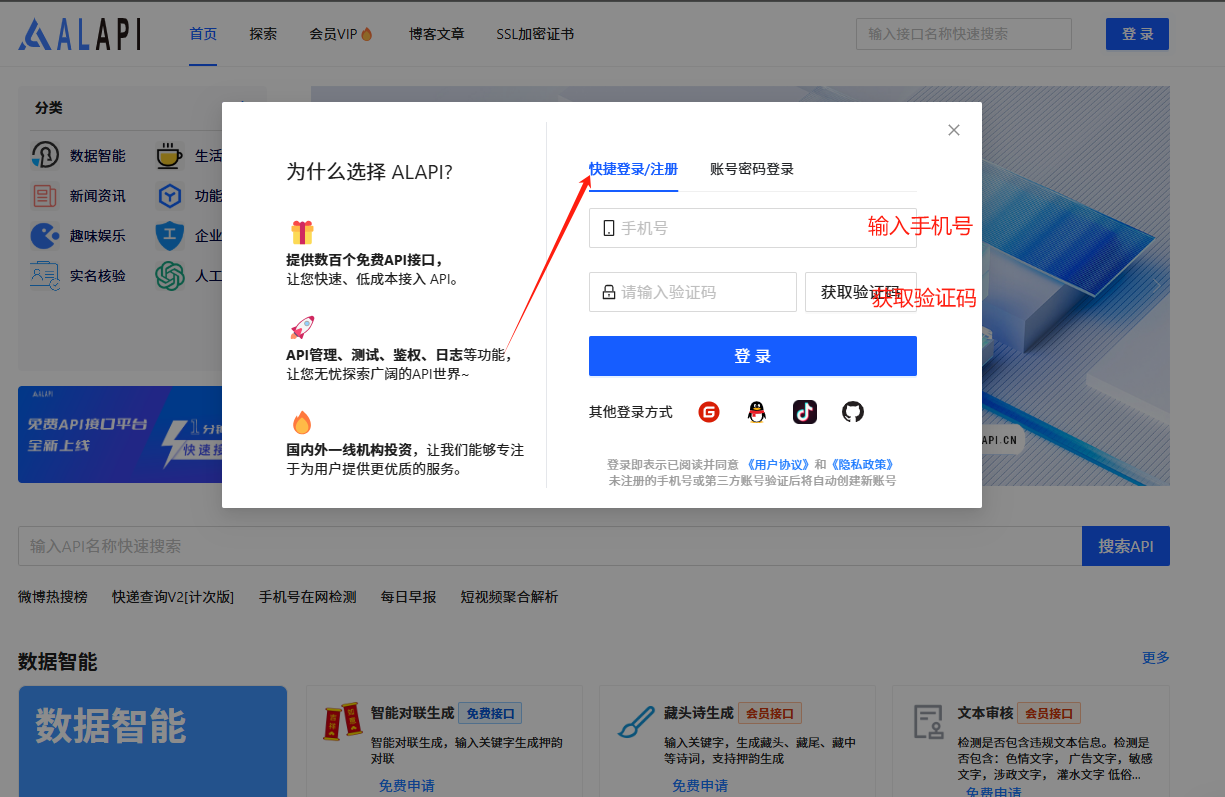Click 获取验证码 to request a code
This screenshot has width=1225, height=797.
click(x=861, y=291)
